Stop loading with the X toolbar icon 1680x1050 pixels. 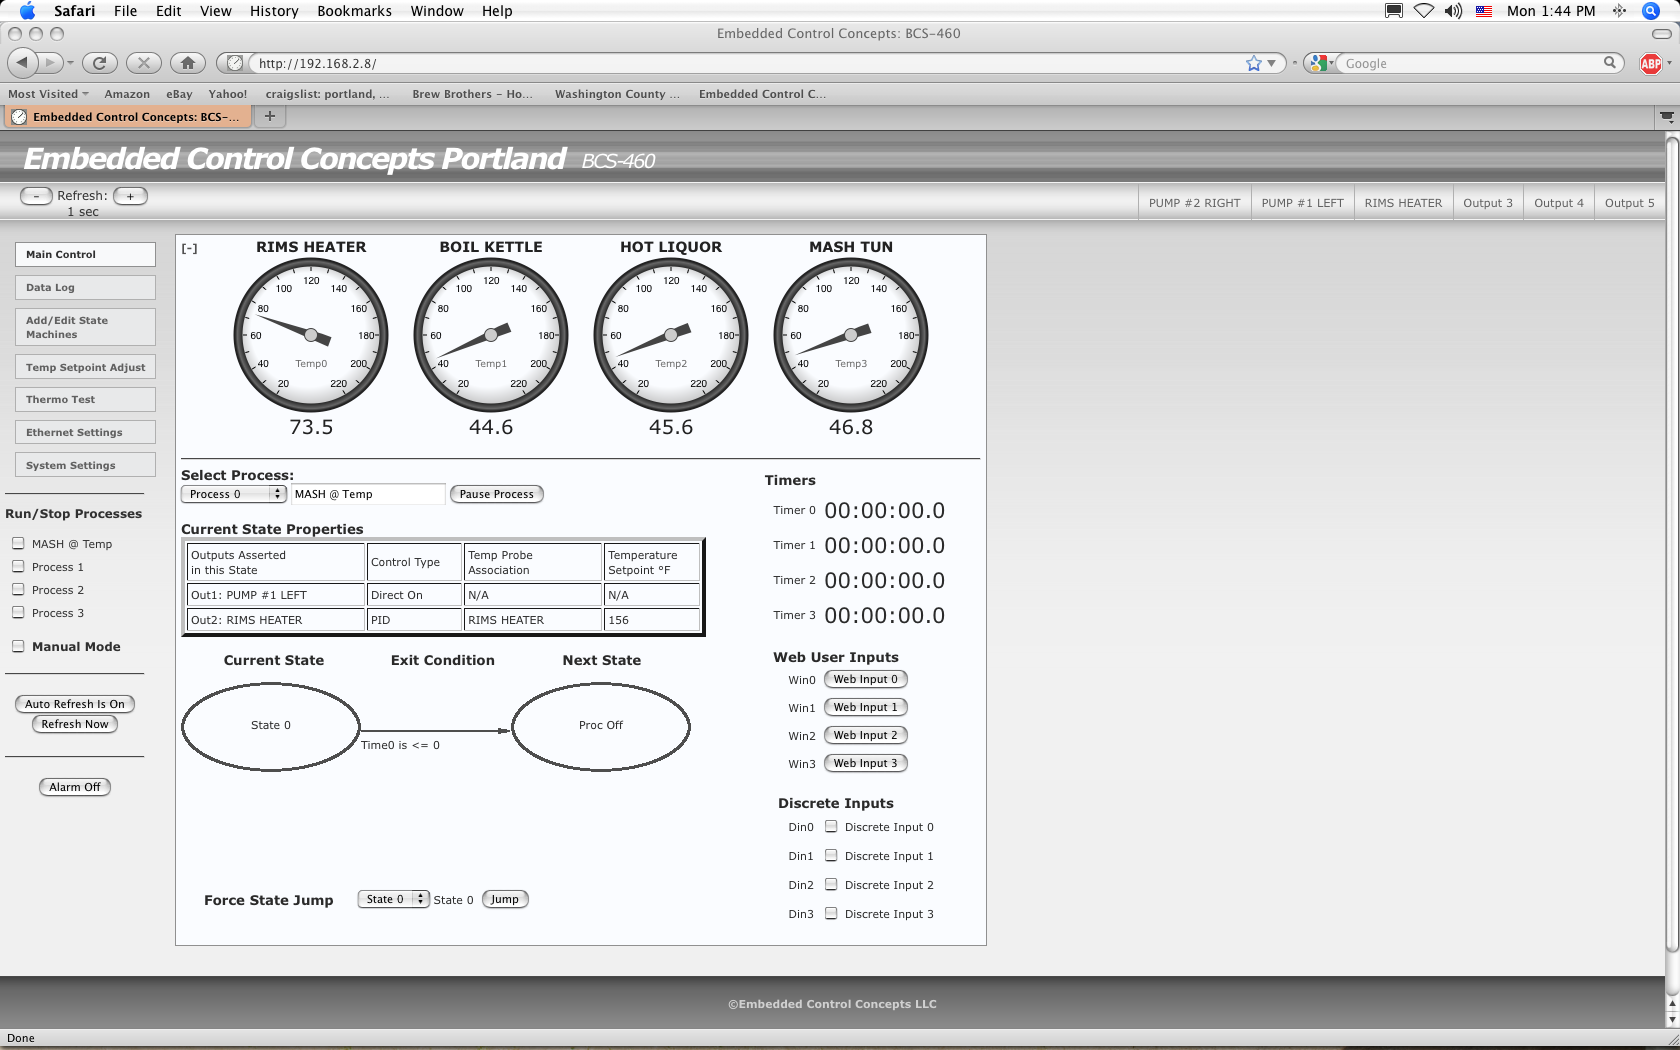click(144, 63)
